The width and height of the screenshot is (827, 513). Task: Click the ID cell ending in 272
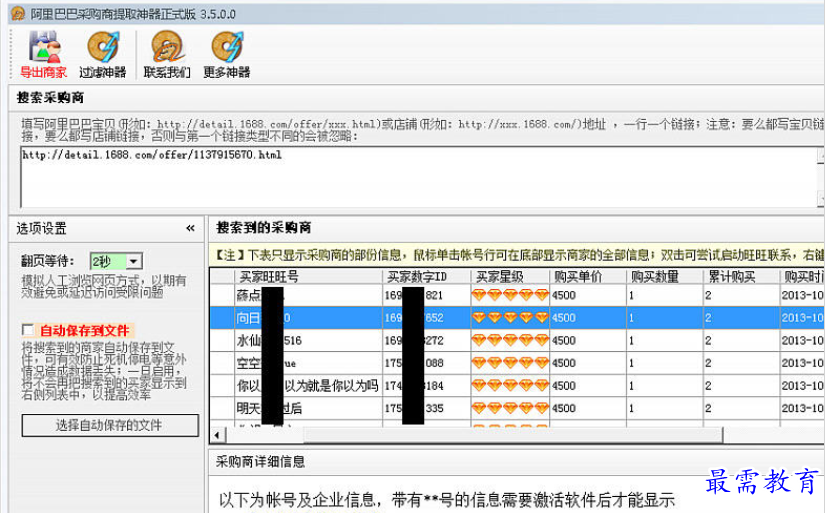point(426,341)
